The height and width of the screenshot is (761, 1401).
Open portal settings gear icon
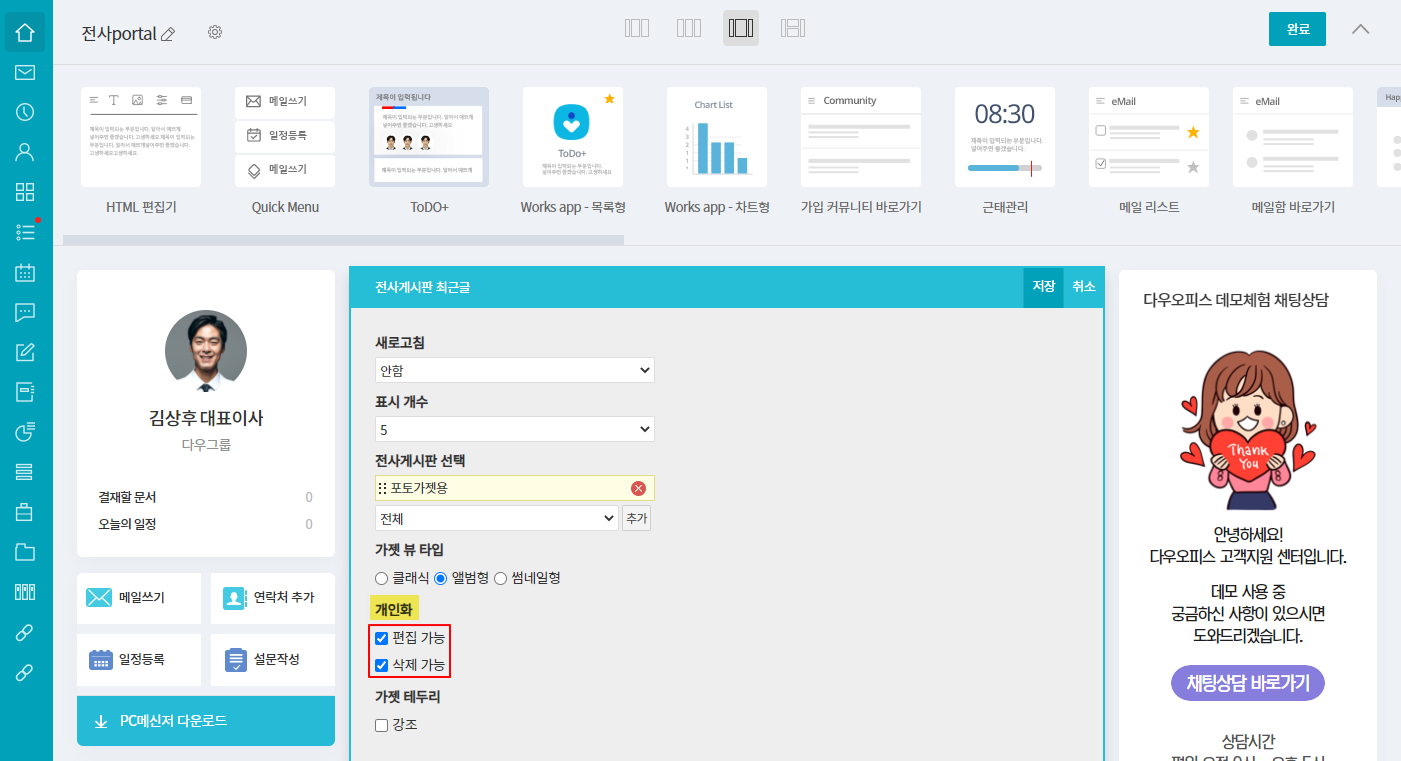[x=215, y=32]
